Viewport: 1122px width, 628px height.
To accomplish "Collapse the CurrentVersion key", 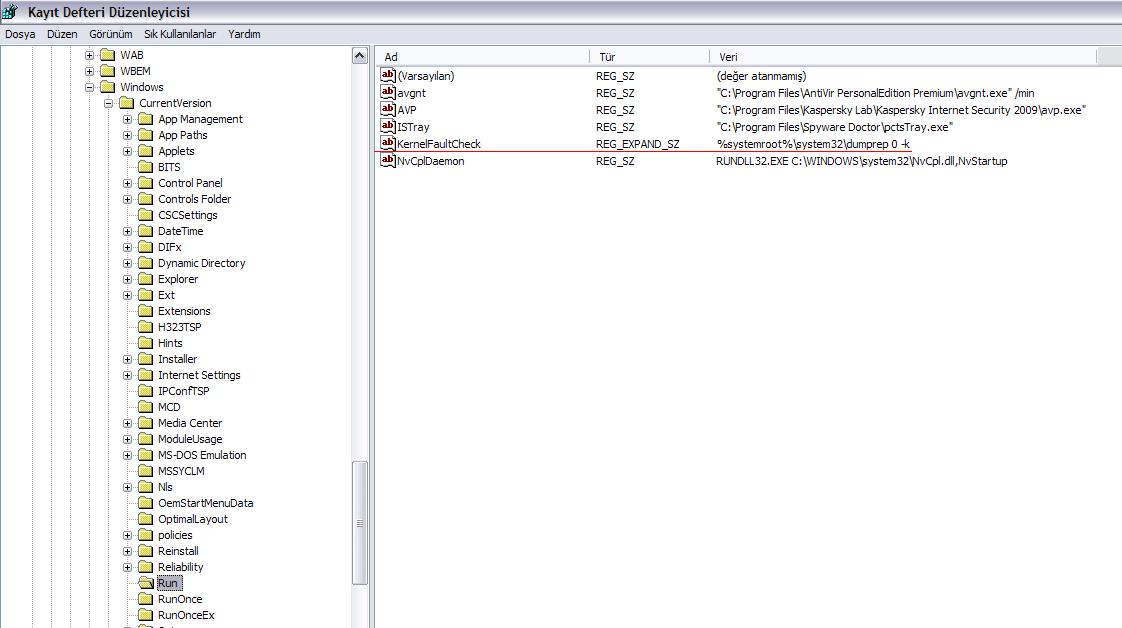I will pos(109,103).
